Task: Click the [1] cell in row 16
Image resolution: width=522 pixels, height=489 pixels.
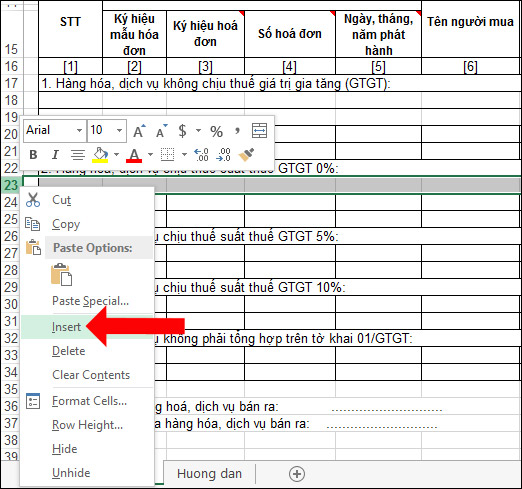Action: (70, 66)
